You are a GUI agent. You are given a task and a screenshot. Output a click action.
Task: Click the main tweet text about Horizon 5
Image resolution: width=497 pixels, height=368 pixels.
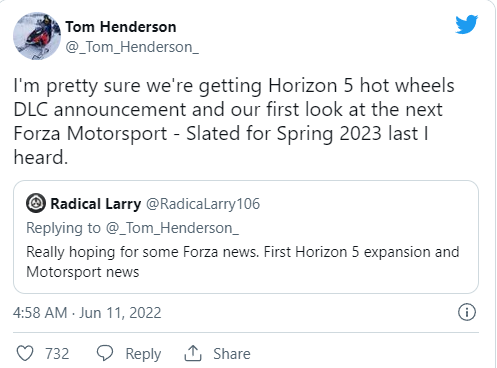pyautogui.click(x=234, y=121)
